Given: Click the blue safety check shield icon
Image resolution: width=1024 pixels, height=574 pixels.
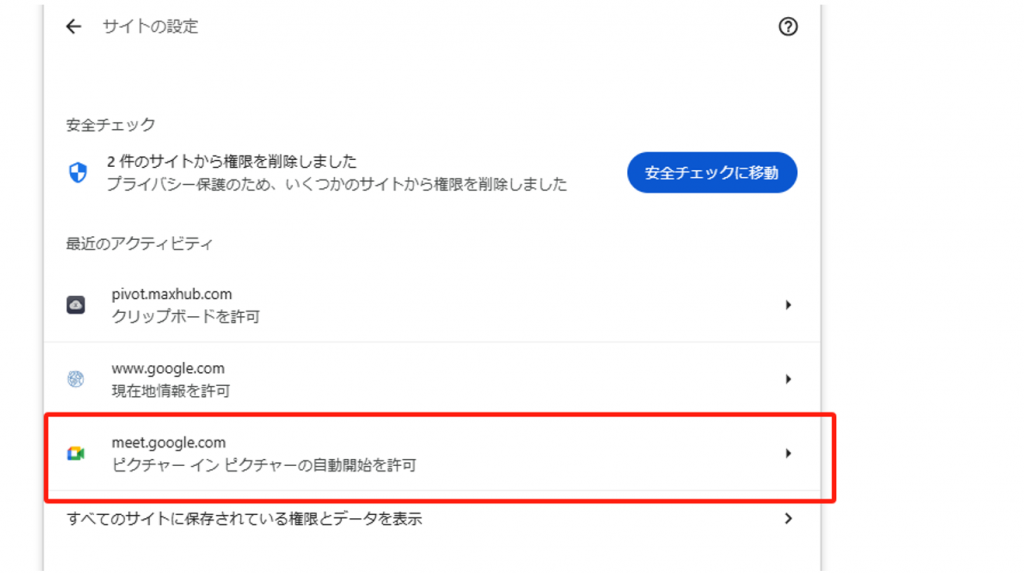Looking at the screenshot, I should (x=78, y=172).
